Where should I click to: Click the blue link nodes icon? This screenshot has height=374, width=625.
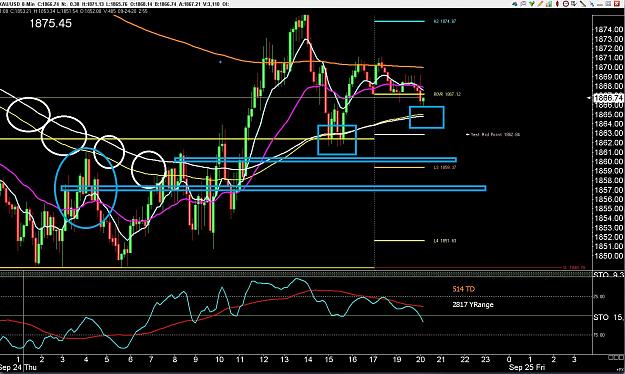(592, 4)
